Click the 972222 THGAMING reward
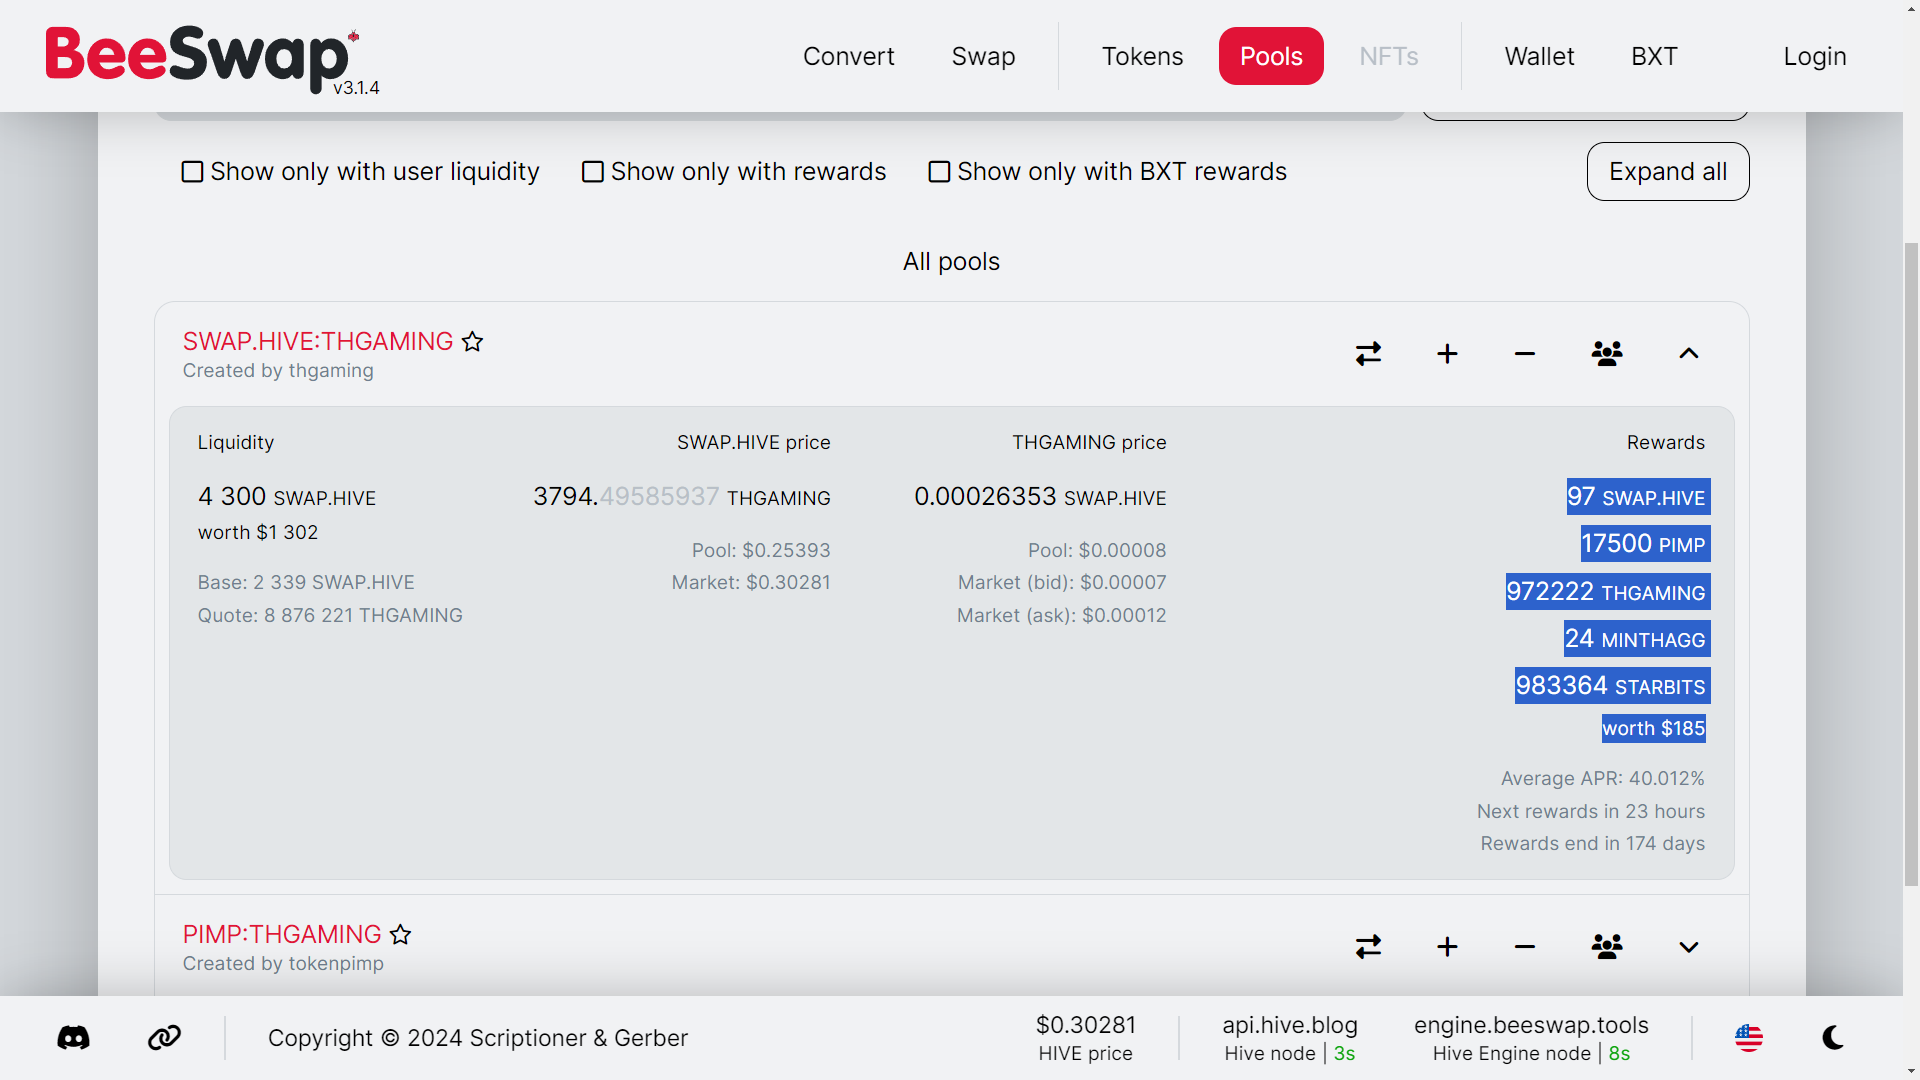 [1608, 592]
